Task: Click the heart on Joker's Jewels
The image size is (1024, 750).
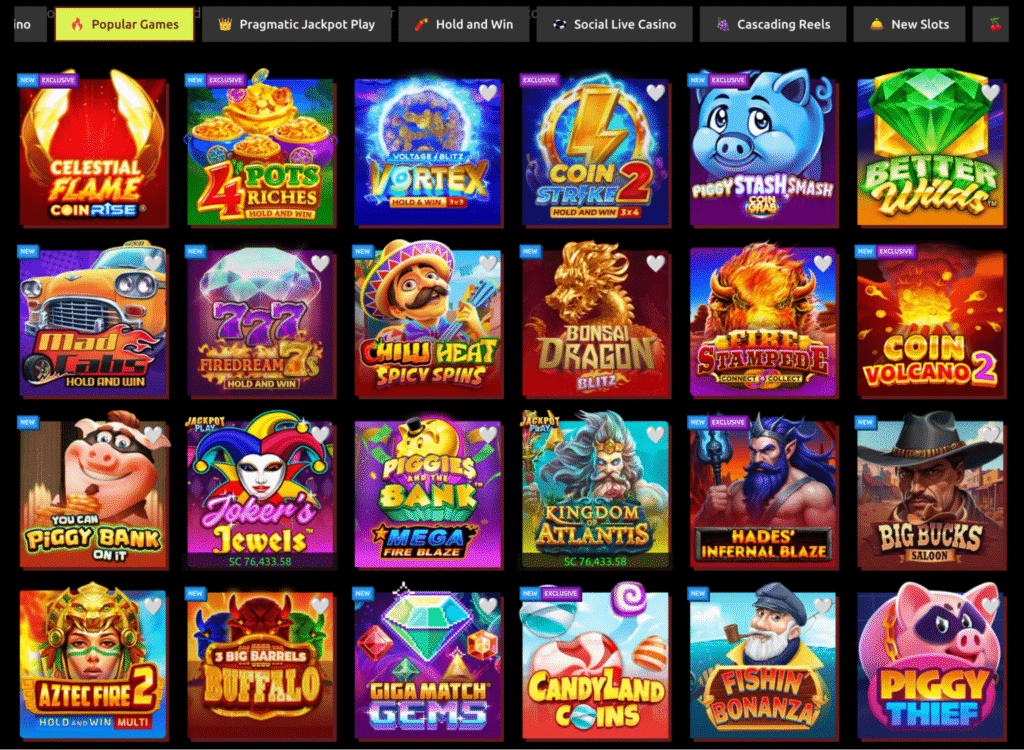Action: 320,434
